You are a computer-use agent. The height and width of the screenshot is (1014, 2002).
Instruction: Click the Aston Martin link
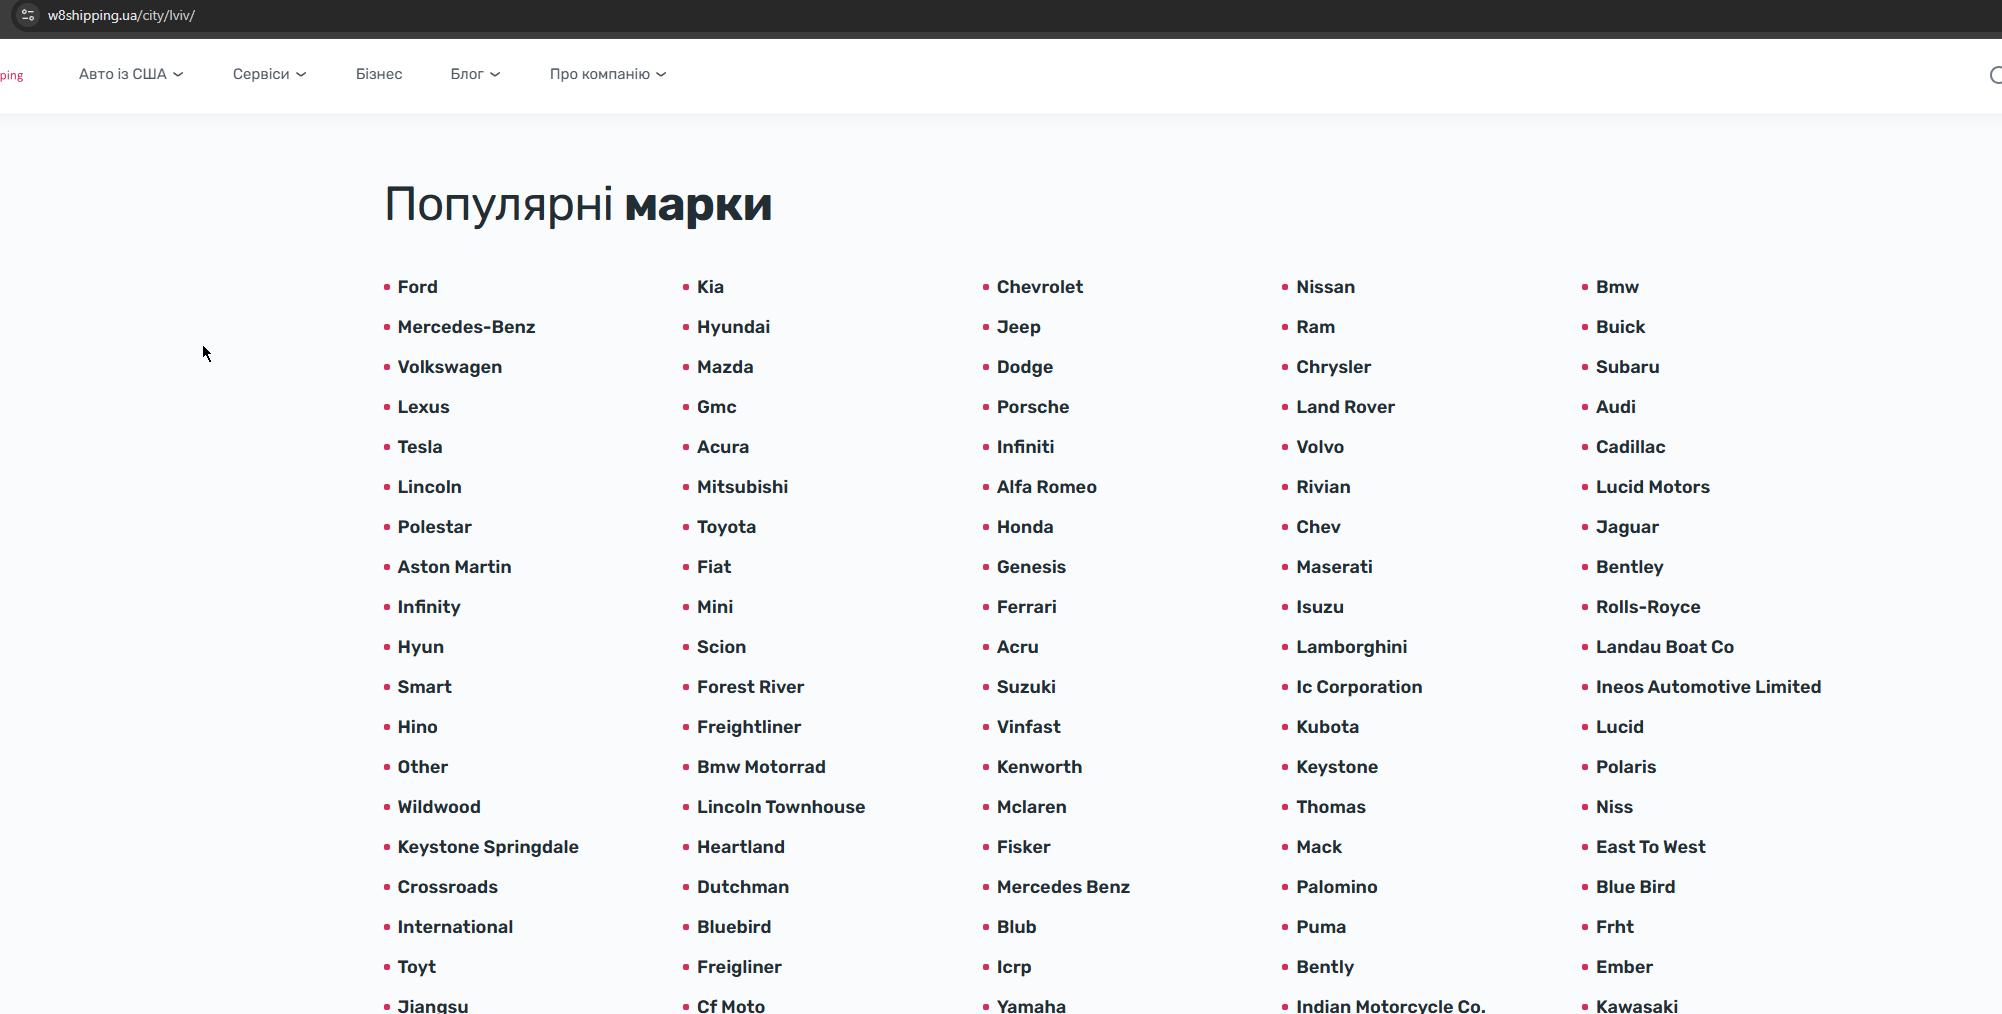coord(454,567)
